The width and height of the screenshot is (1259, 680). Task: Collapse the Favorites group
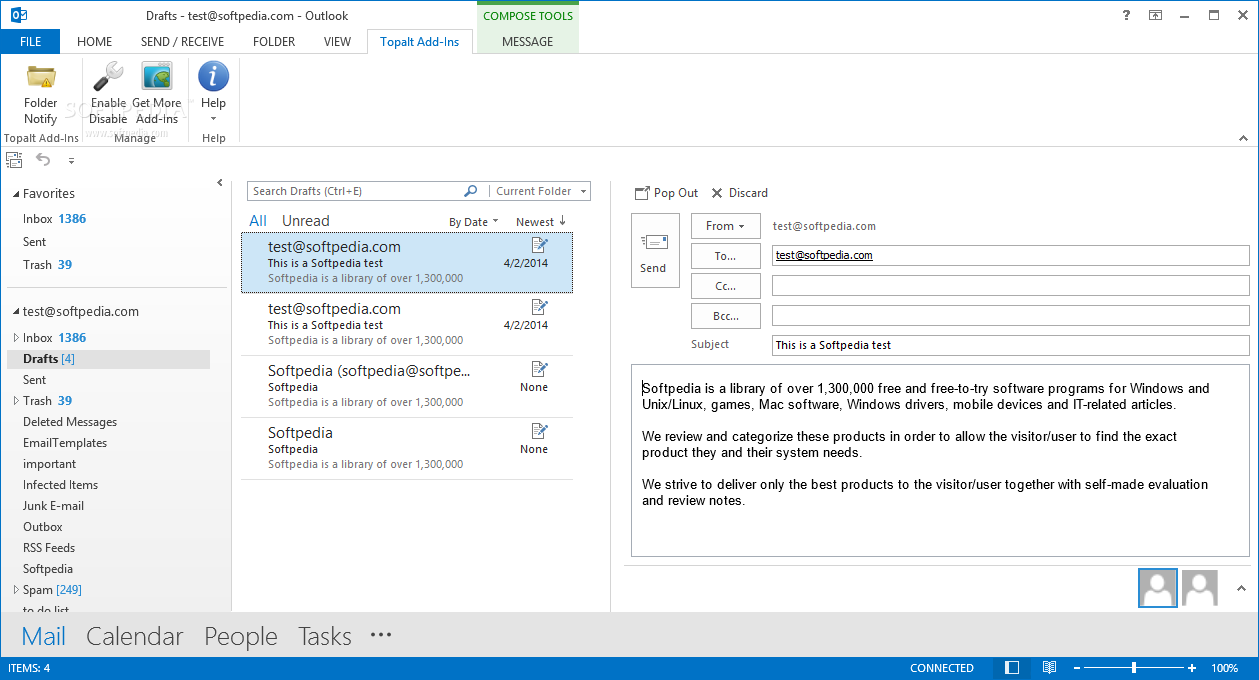(x=16, y=194)
